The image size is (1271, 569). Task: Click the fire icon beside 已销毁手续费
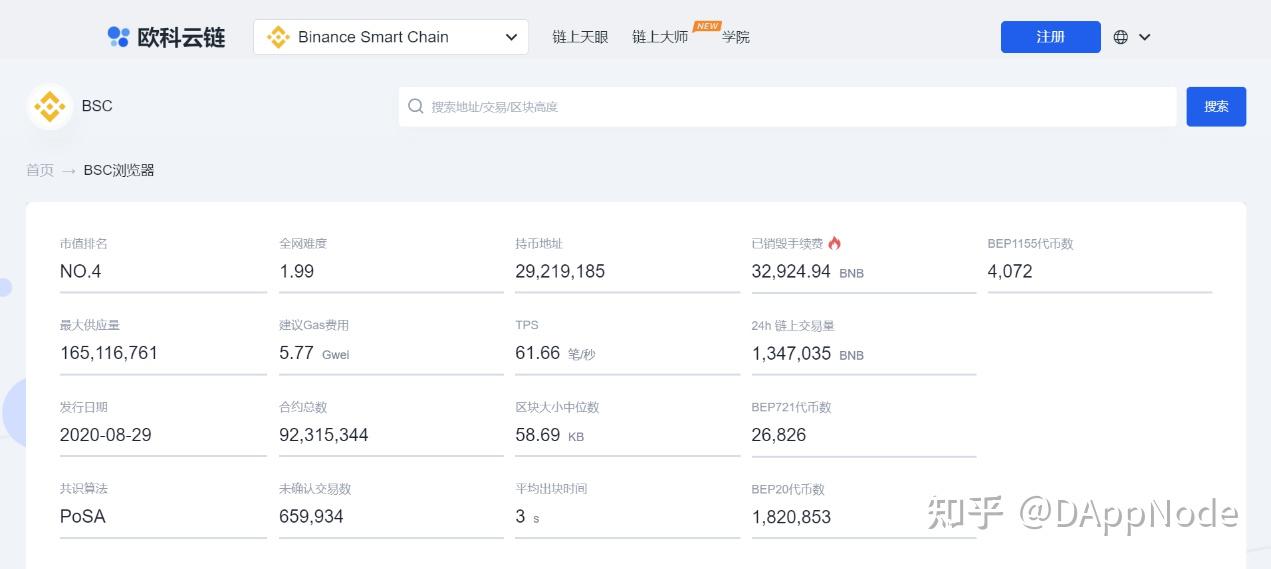(x=835, y=243)
